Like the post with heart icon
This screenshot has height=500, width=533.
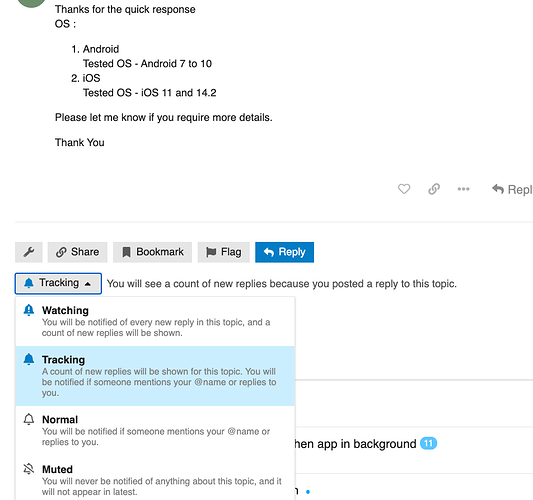click(x=404, y=189)
